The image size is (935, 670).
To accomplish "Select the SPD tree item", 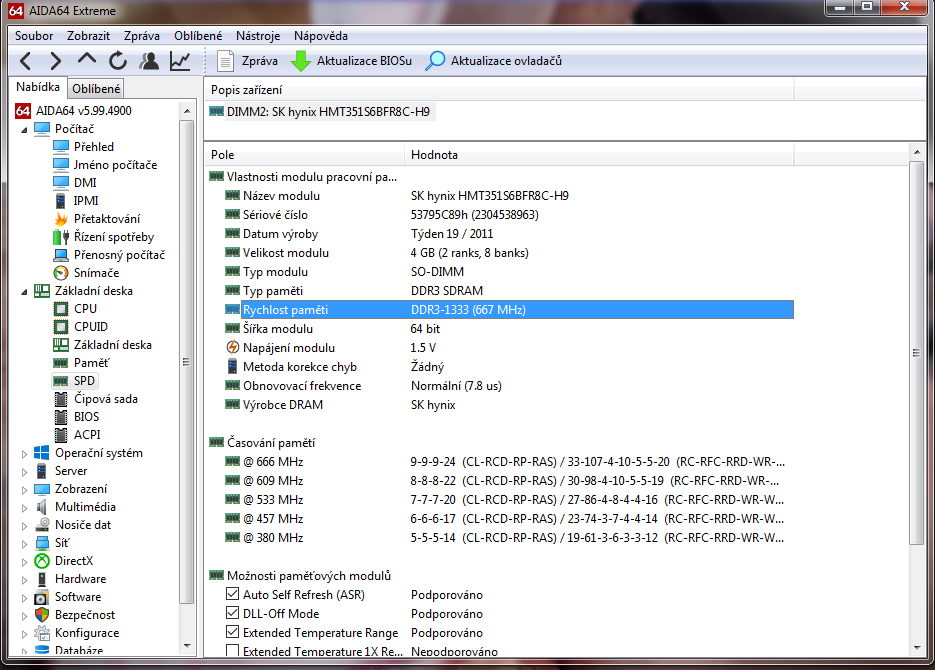I will (75, 381).
